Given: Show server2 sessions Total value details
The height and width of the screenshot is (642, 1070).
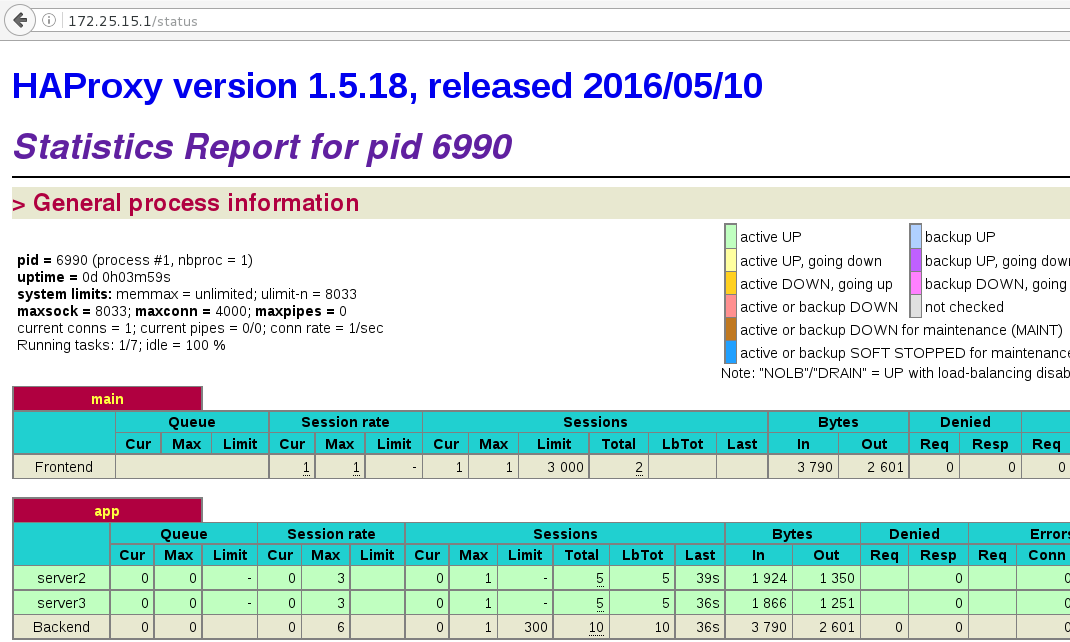Looking at the screenshot, I should click(x=599, y=579).
